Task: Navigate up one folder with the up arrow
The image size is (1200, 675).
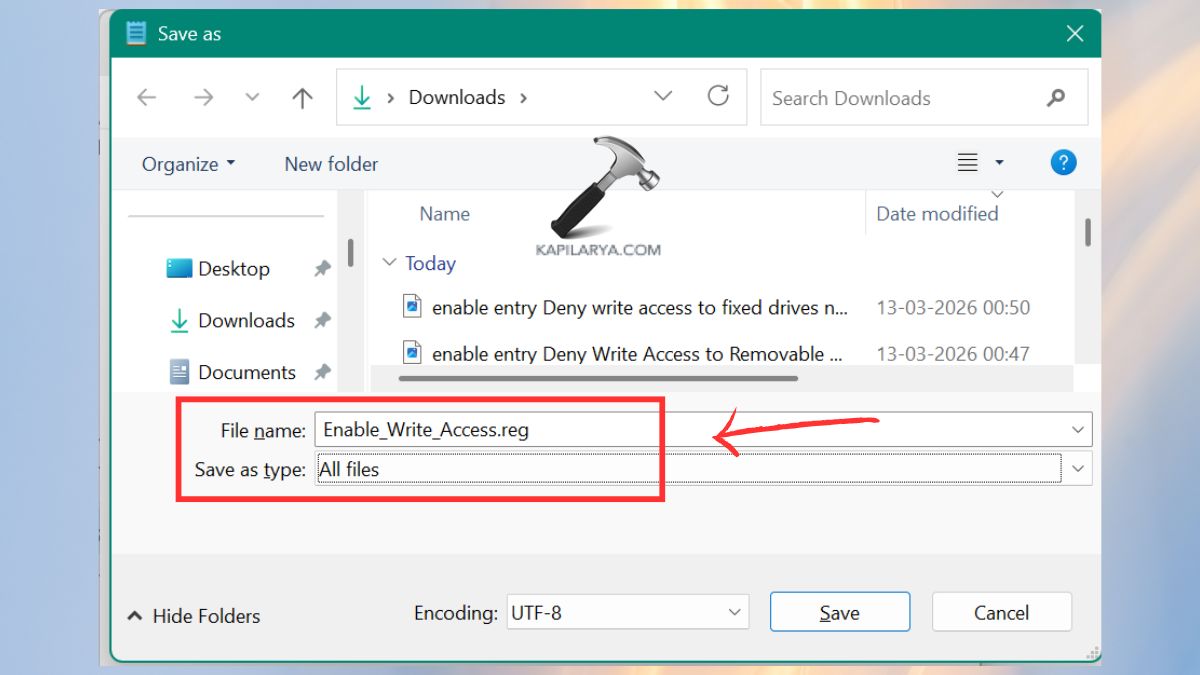Action: [x=302, y=97]
